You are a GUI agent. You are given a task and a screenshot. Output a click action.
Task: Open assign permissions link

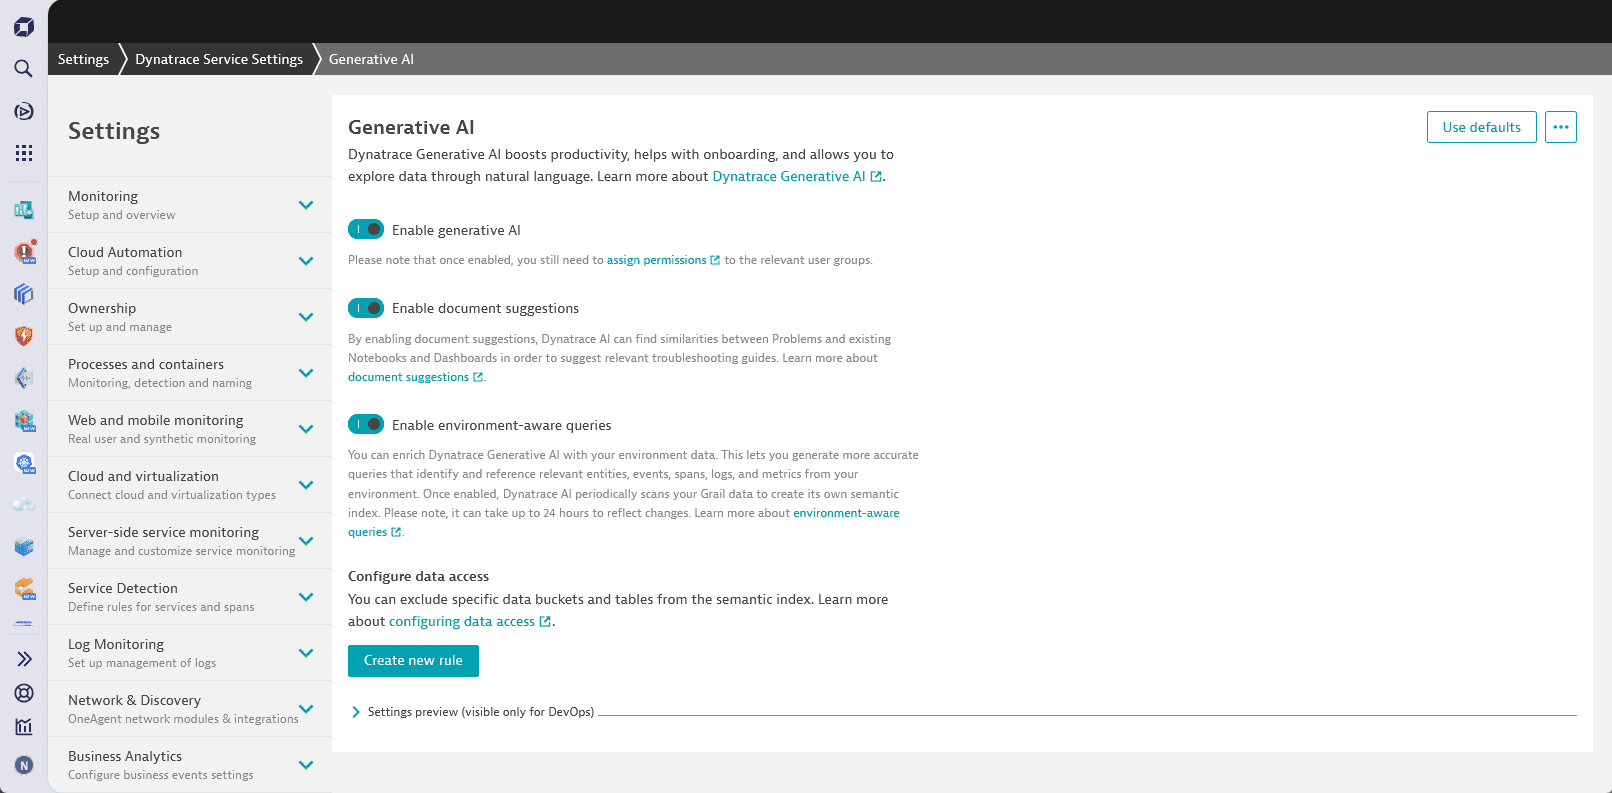(x=656, y=260)
